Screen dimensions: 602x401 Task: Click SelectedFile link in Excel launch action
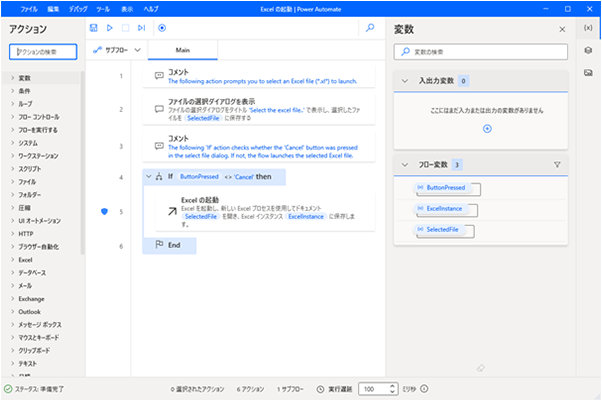(201, 217)
